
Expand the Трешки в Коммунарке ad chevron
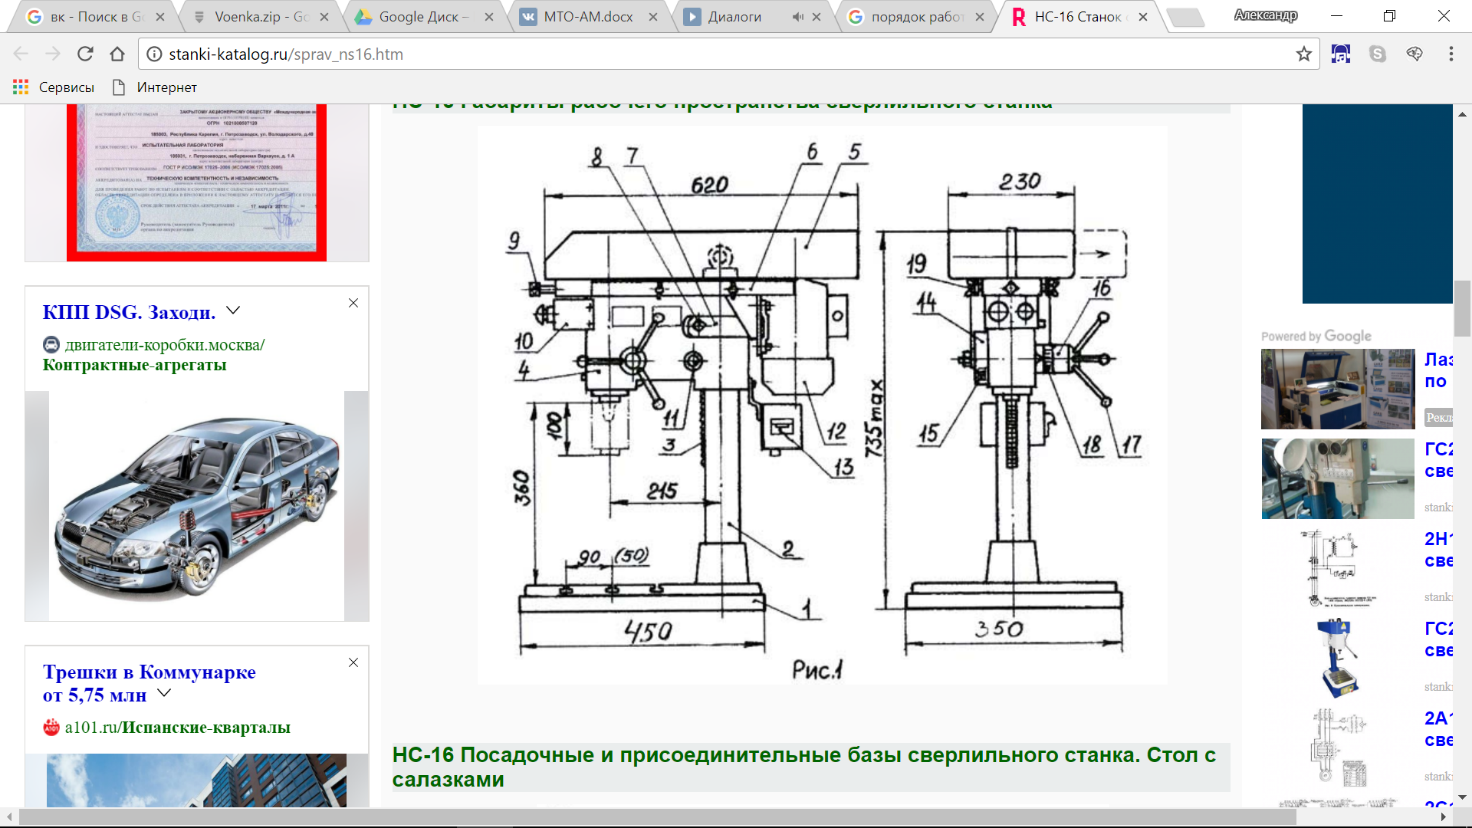(x=164, y=693)
